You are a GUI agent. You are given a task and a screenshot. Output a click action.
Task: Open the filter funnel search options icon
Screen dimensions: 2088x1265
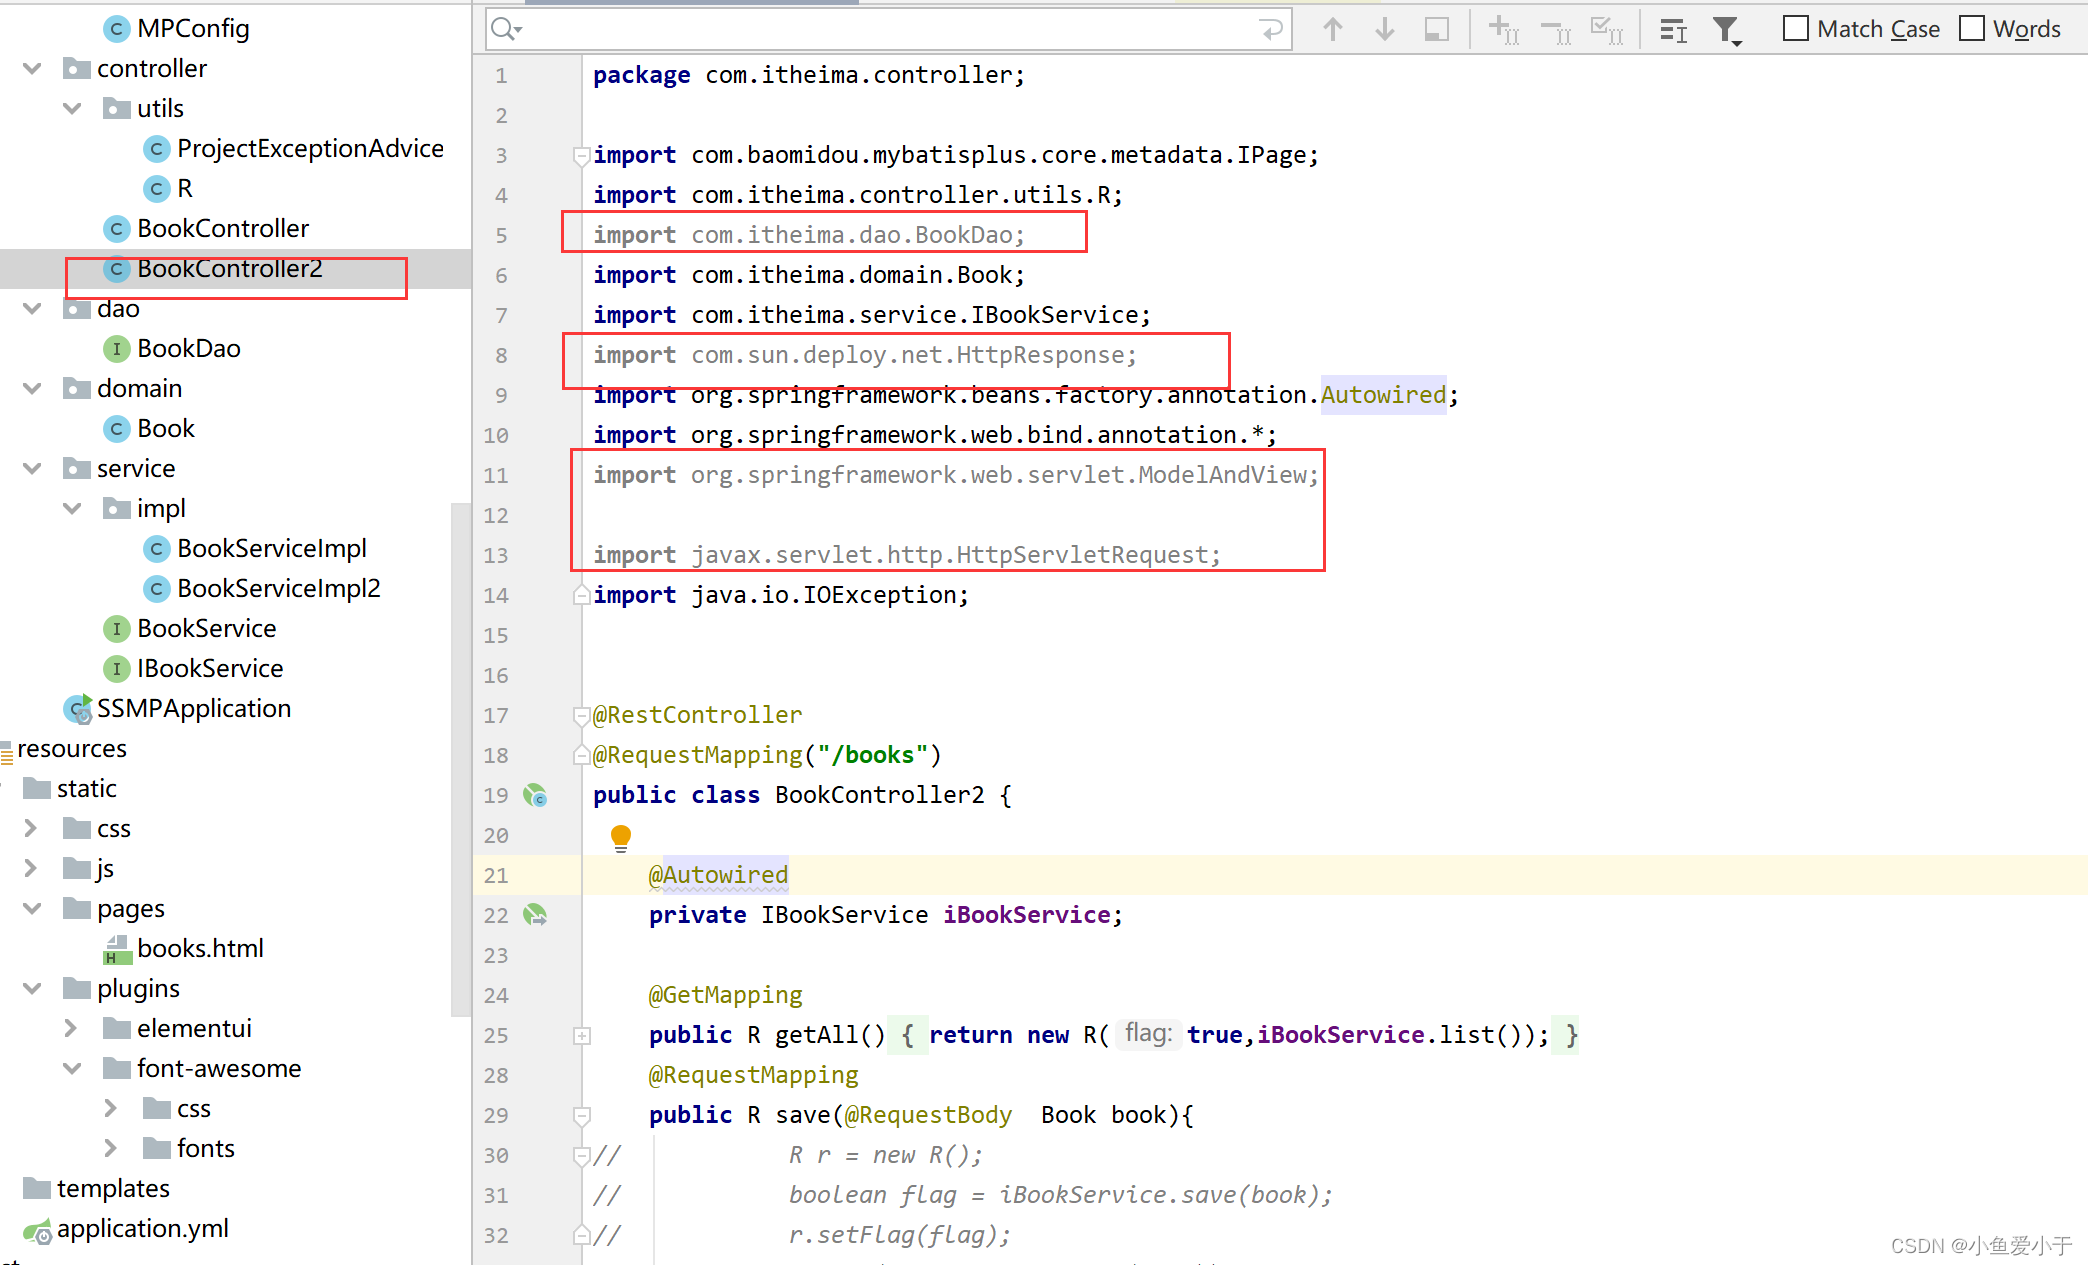[1727, 29]
